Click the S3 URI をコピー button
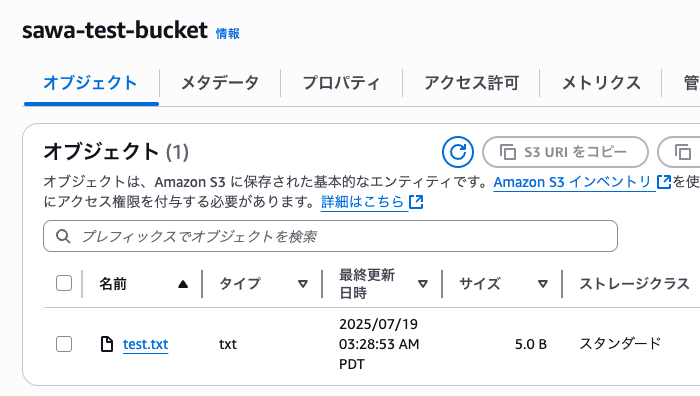 pyautogui.click(x=565, y=152)
